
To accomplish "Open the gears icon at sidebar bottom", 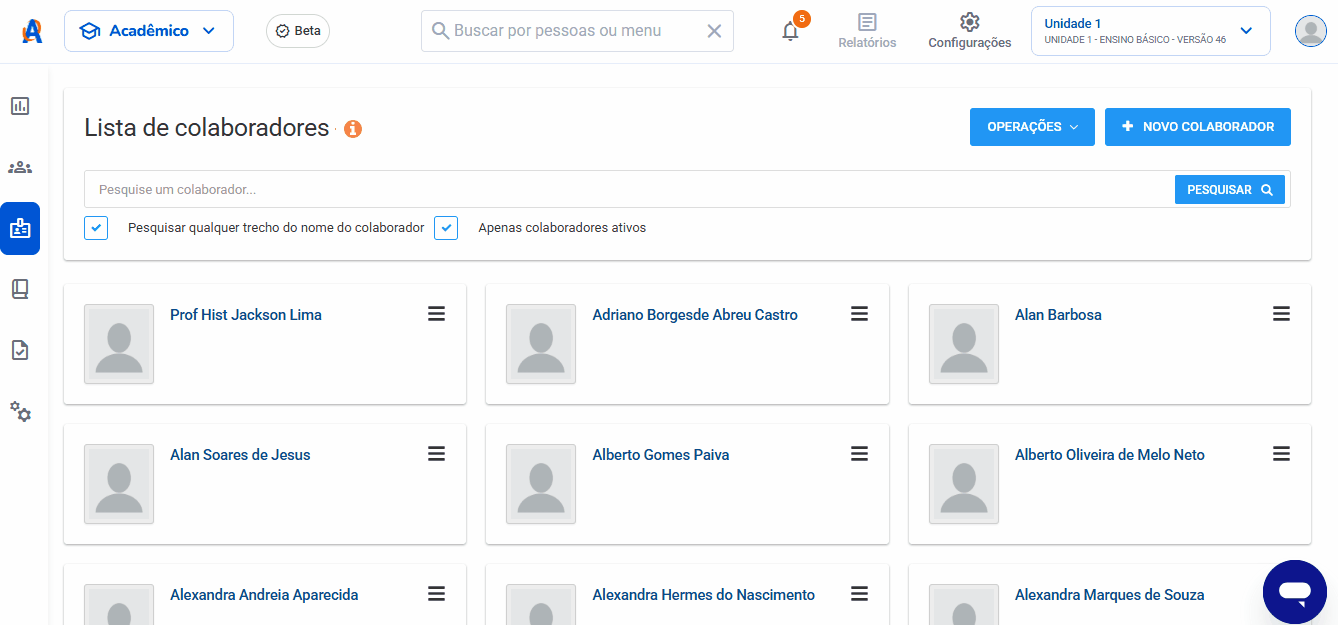I will [x=20, y=412].
